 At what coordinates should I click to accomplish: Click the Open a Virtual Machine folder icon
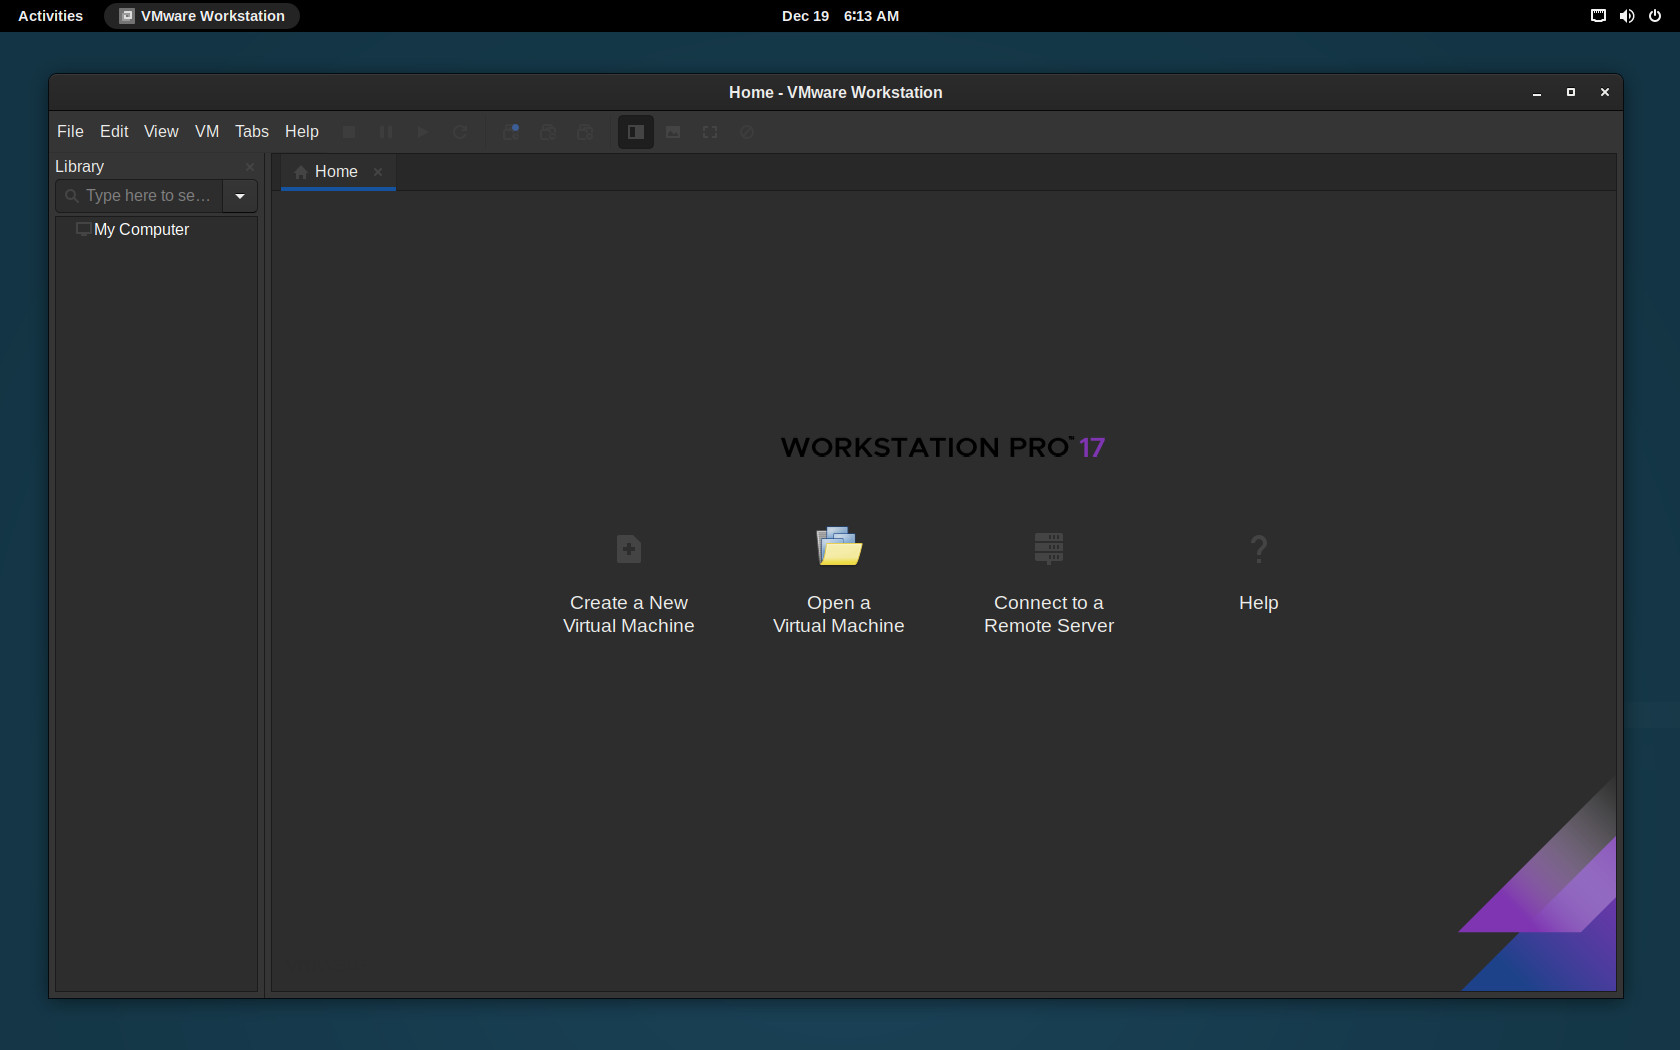pyautogui.click(x=839, y=546)
